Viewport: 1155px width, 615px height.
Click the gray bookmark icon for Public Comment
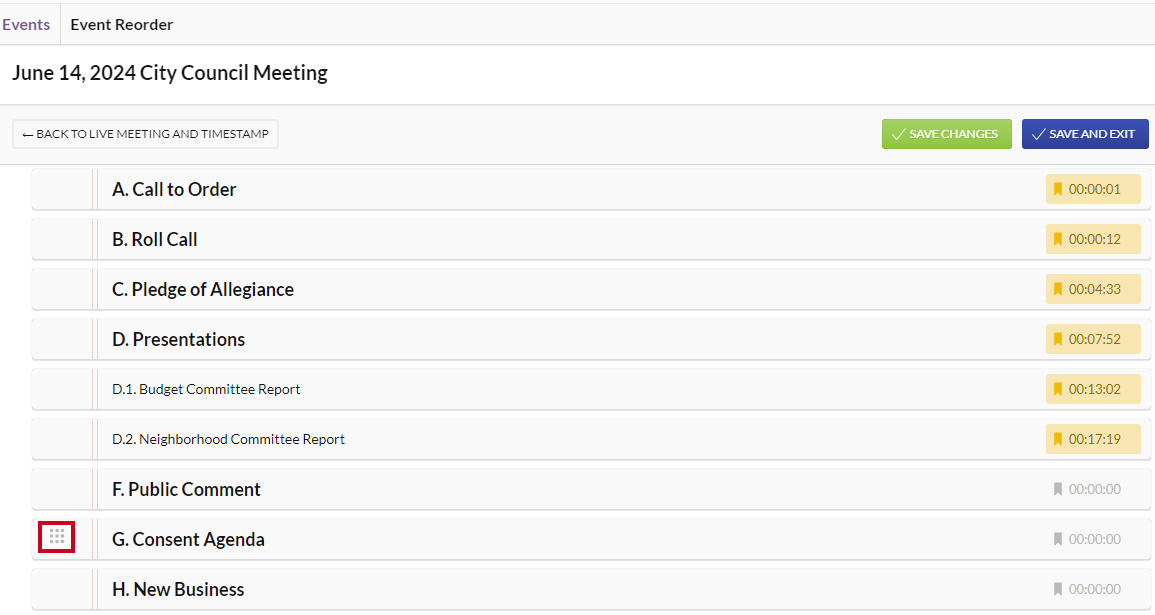coord(1058,489)
